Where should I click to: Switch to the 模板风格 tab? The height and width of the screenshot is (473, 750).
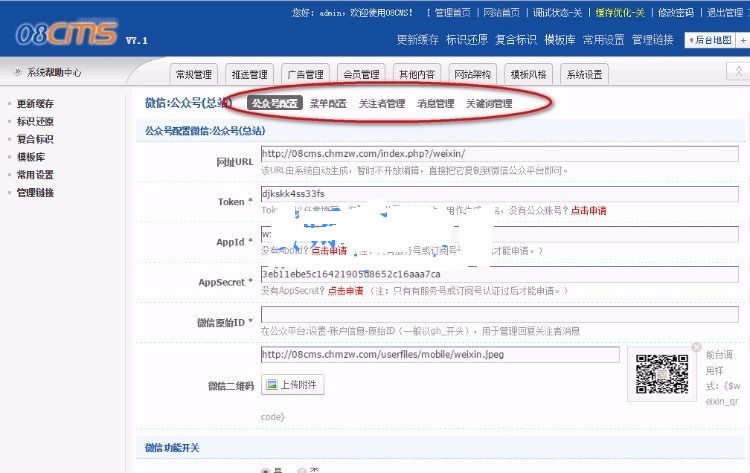(529, 75)
